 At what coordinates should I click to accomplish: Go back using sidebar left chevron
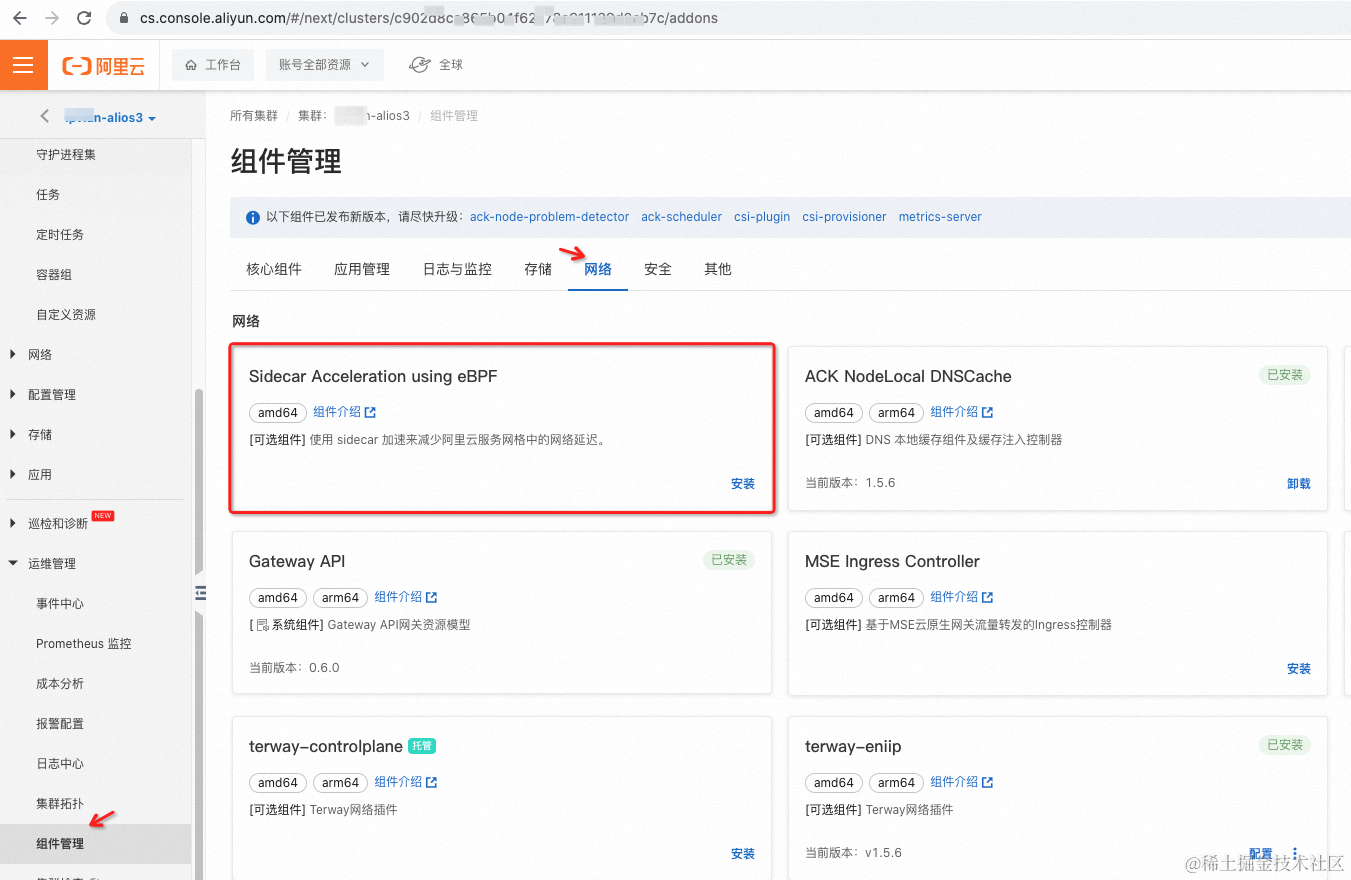(44, 117)
